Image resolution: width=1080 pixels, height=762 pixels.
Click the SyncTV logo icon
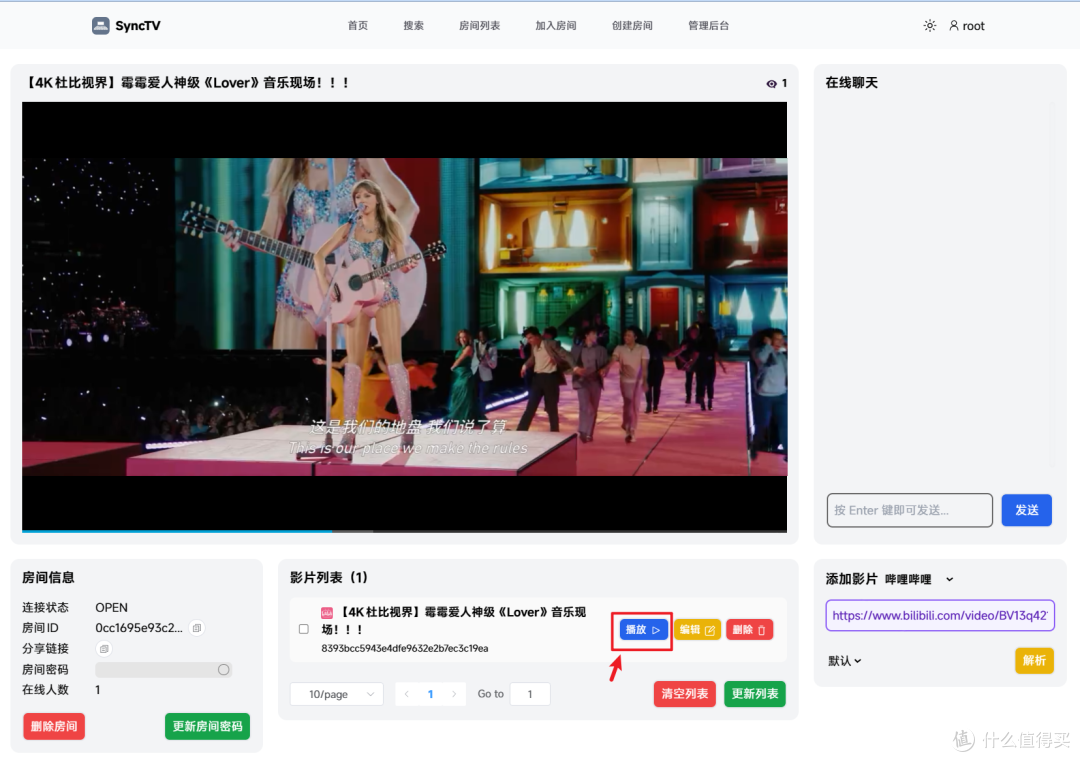(99, 24)
